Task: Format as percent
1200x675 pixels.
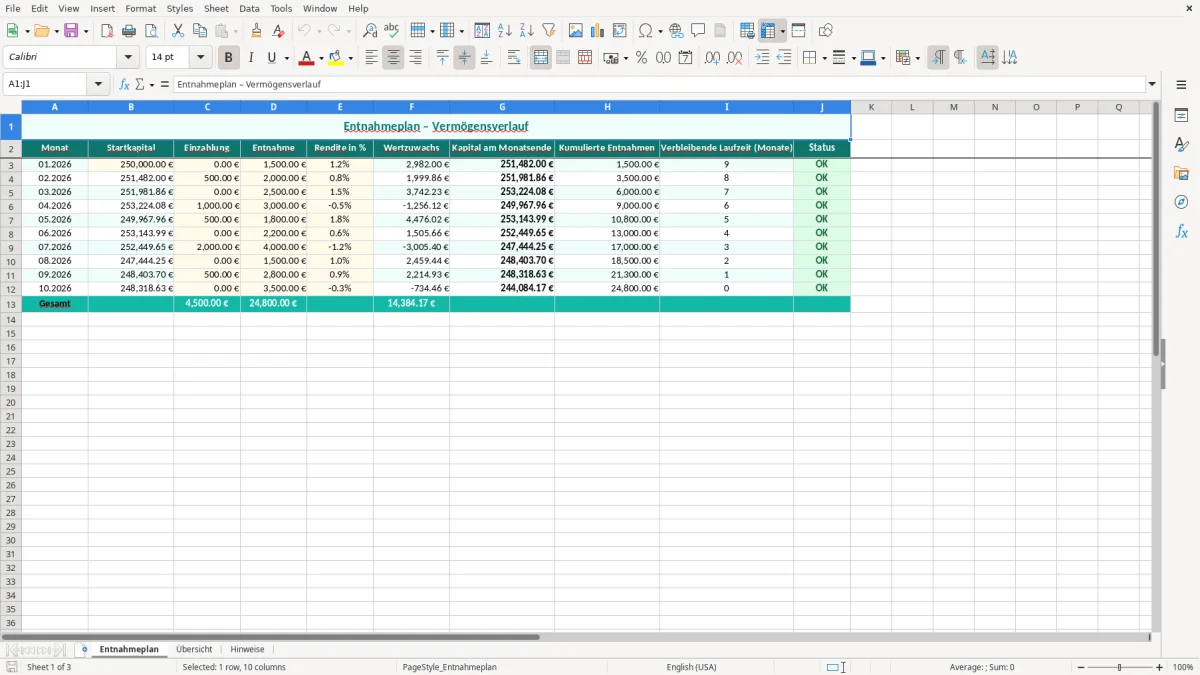Action: (x=641, y=58)
